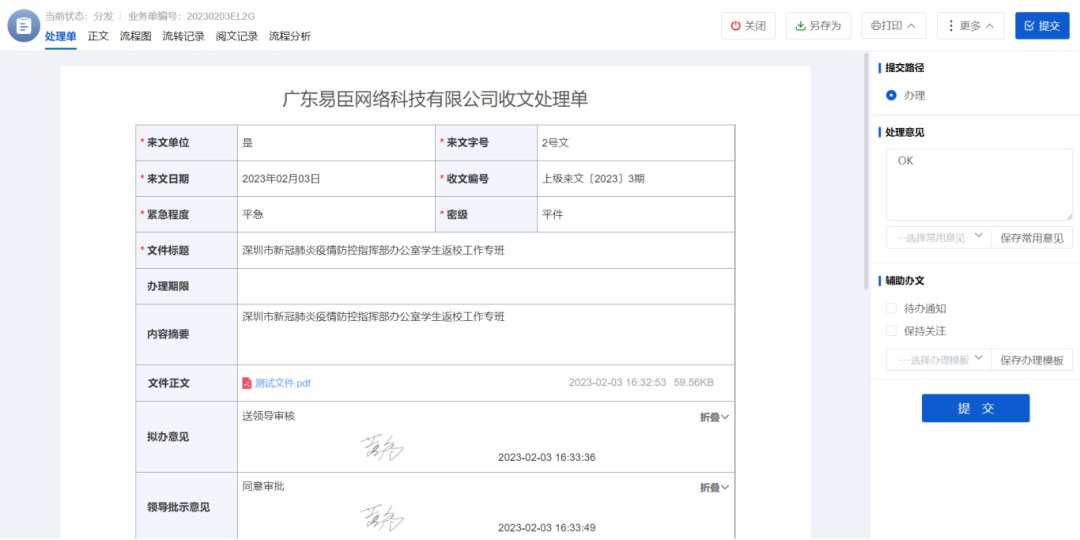Screen dimensions: 1080x540
Task: Collapse the 领导批示意见 section via 折叠
Action: pos(714,488)
